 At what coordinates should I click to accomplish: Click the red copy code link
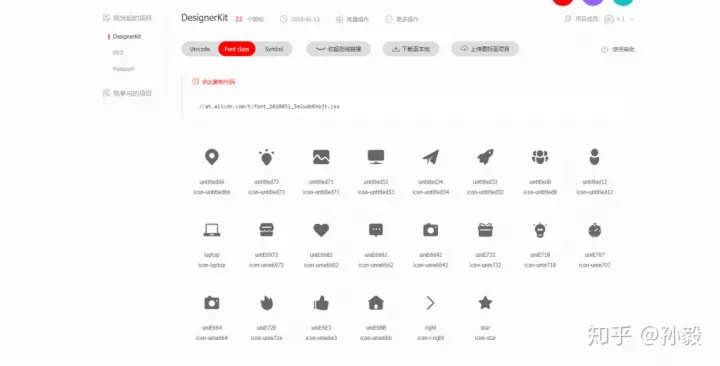(214, 82)
